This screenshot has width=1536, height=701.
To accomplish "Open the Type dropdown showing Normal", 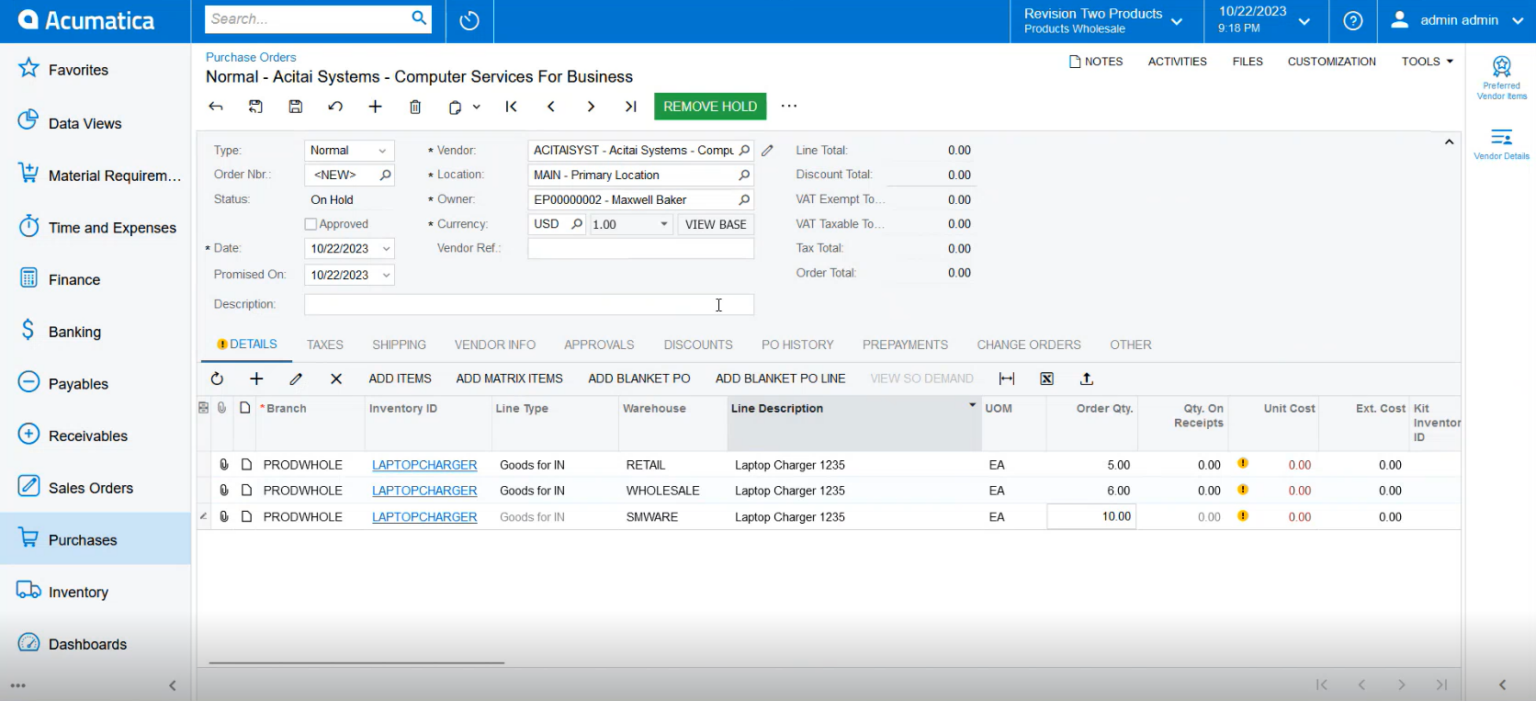I will (385, 150).
